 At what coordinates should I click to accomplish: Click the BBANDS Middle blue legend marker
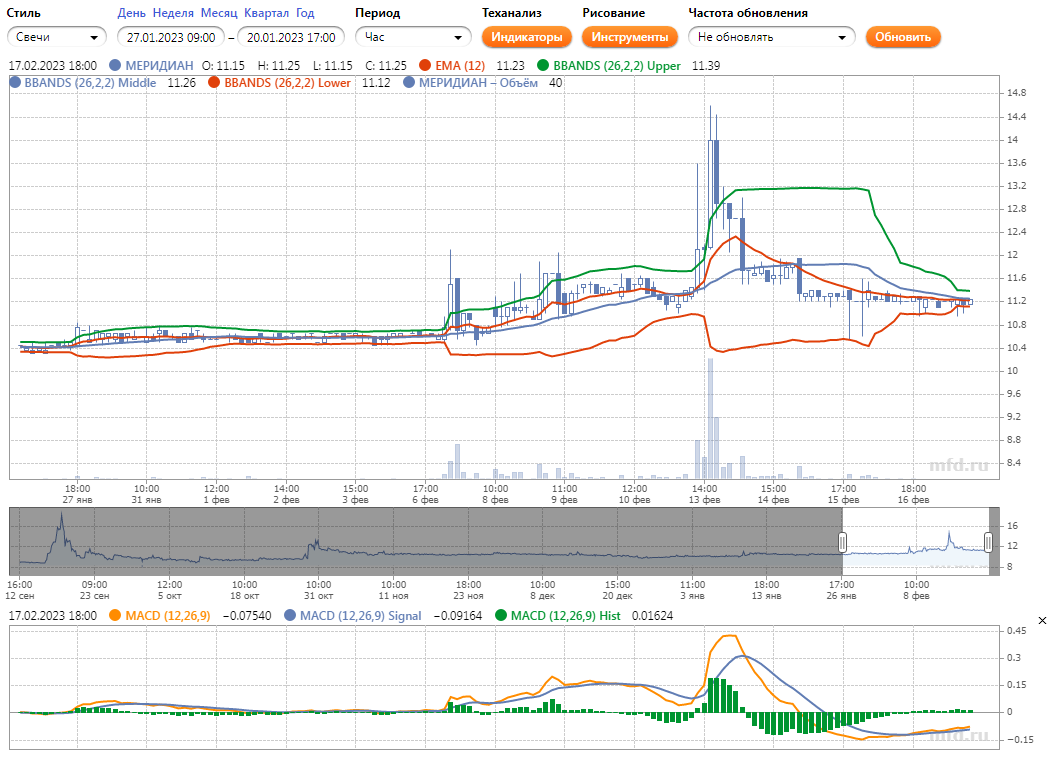click(15, 83)
